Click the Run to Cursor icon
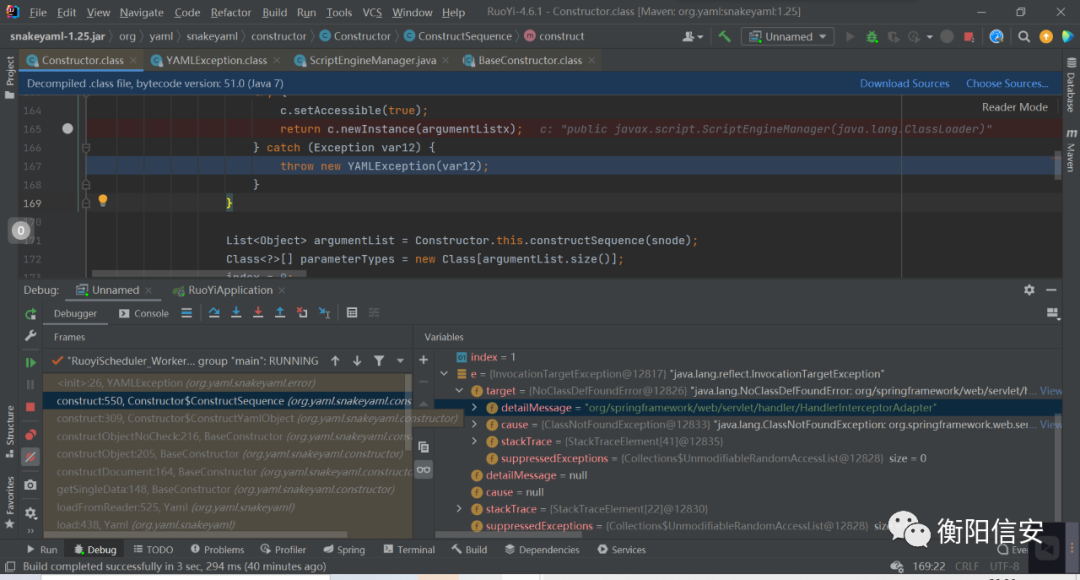The height and width of the screenshot is (580, 1080). 324,313
